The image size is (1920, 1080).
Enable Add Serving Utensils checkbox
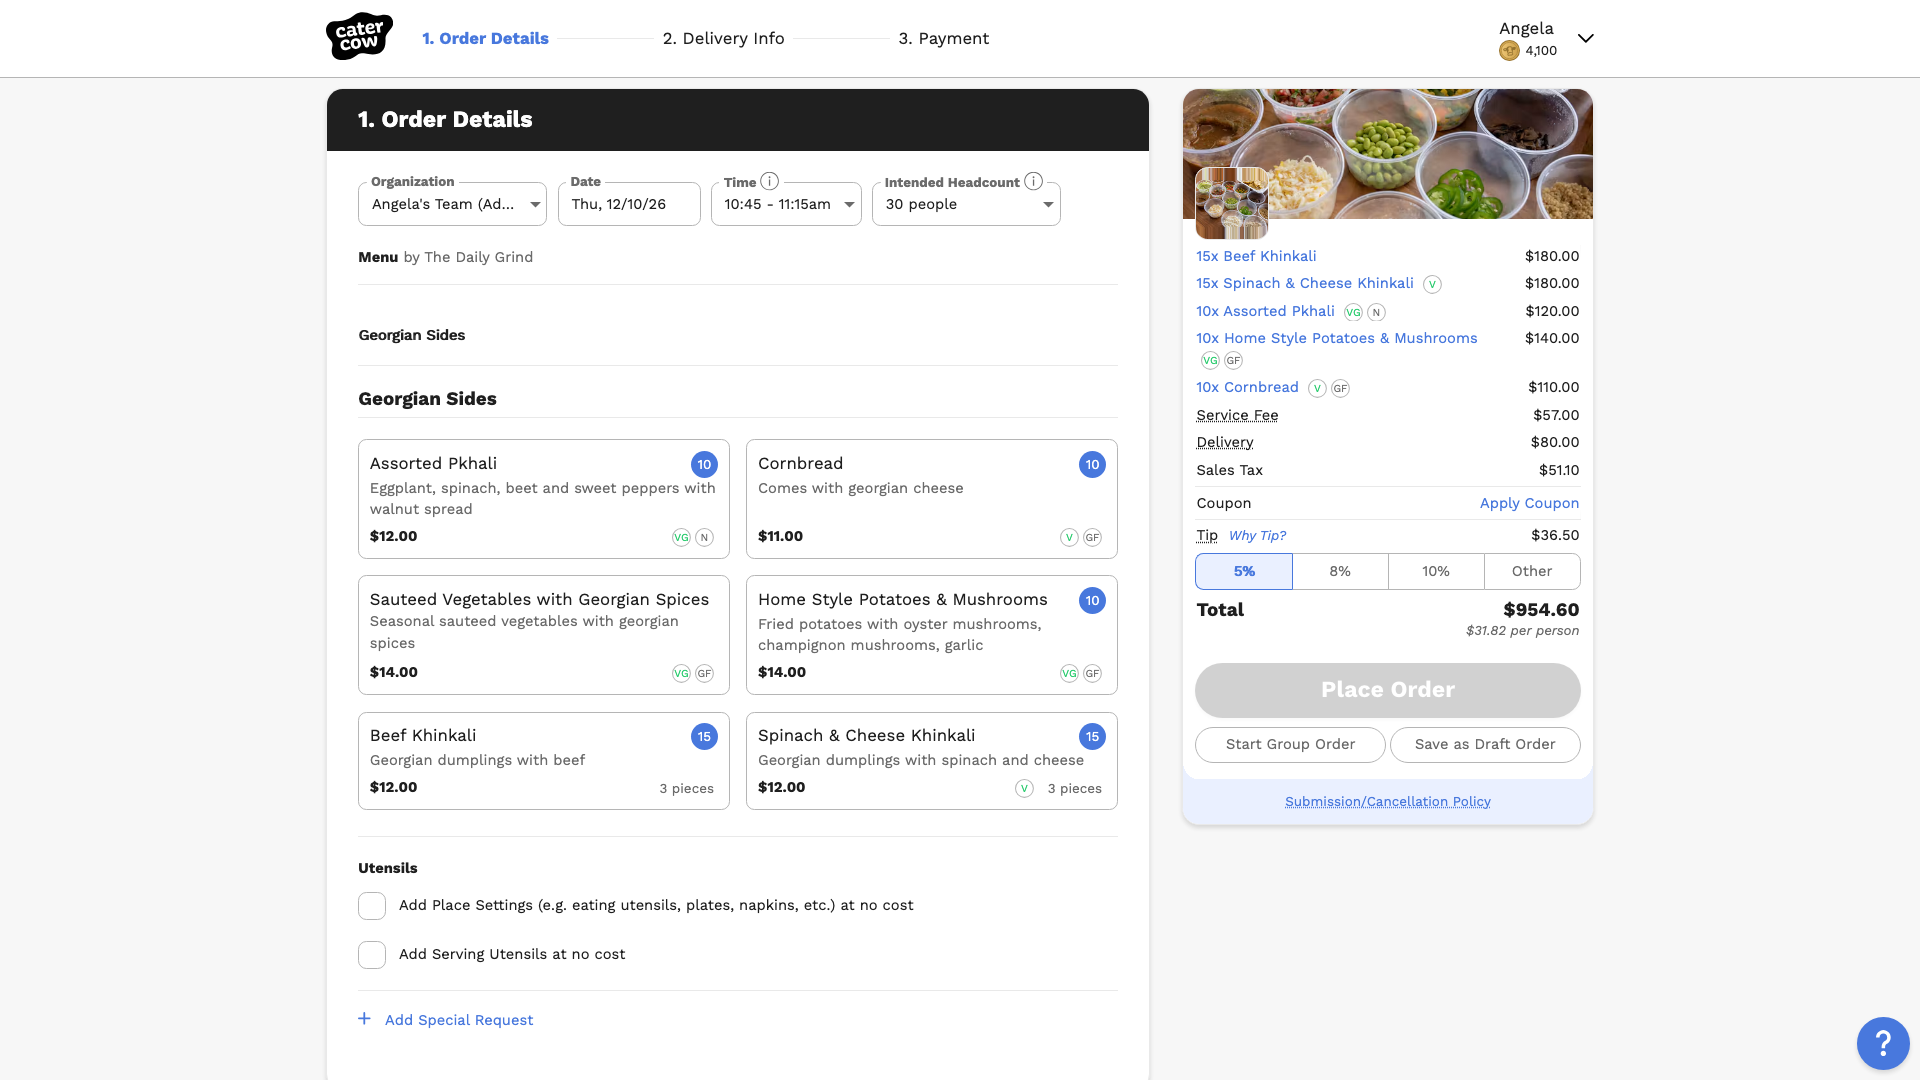coord(372,955)
